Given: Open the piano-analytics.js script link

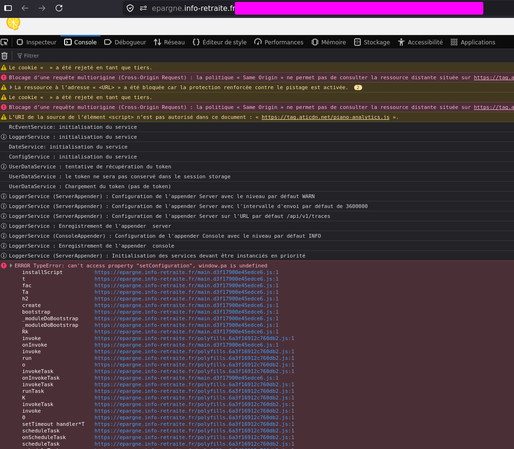Looking at the screenshot, I should pos(325,117).
